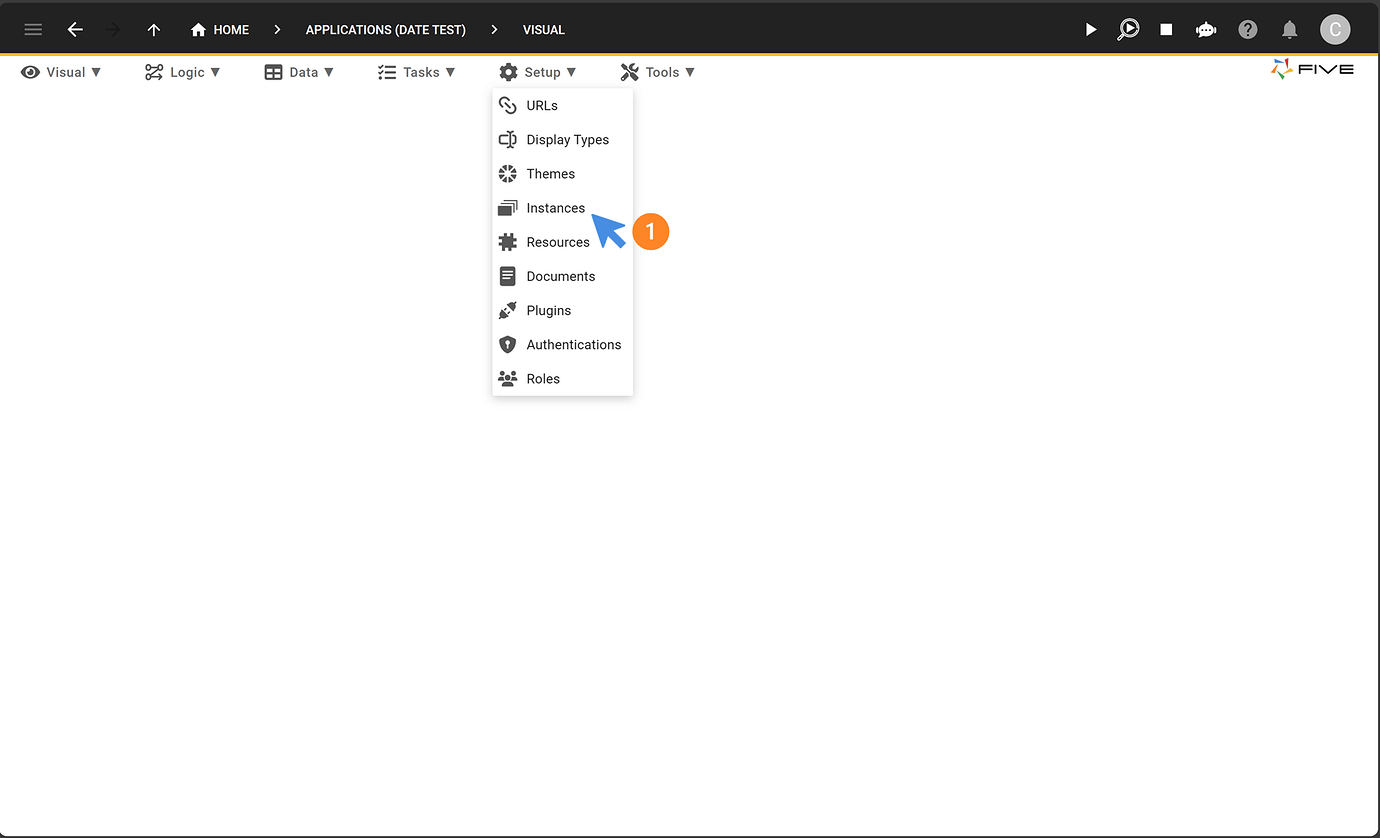
Task: Click the hamburger menu icon
Action: 33,30
